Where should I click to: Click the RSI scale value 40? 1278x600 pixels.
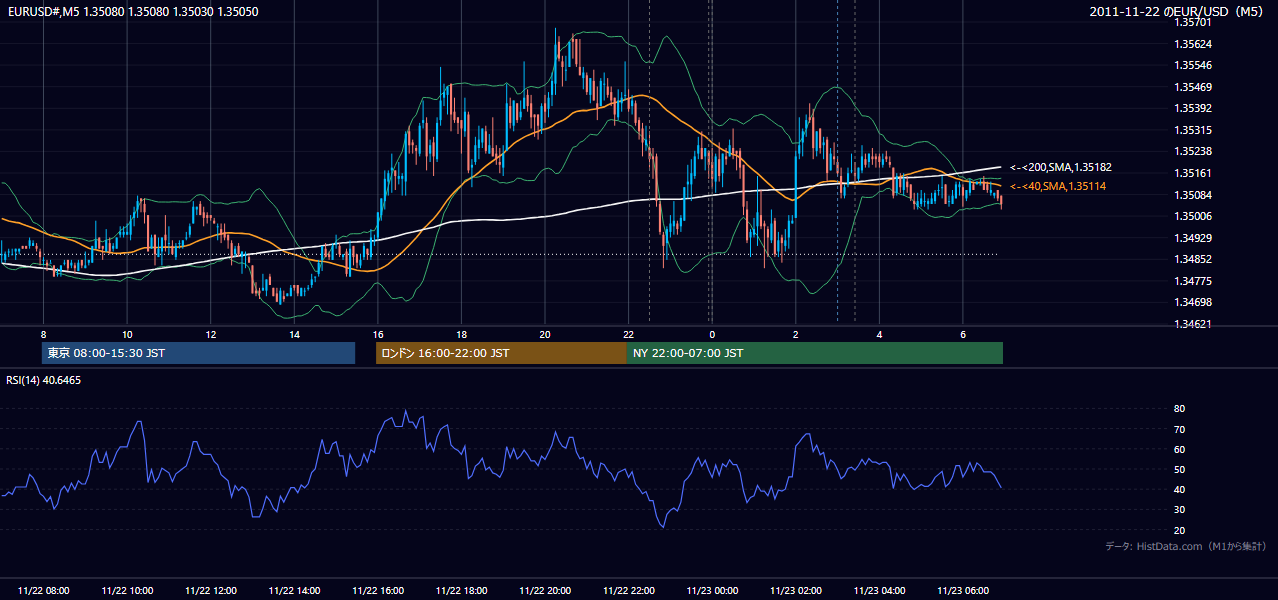(x=1180, y=490)
